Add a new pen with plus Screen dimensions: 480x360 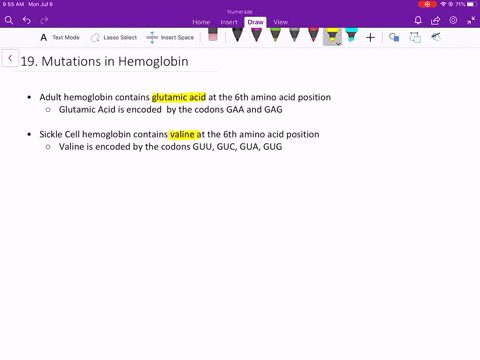point(370,38)
